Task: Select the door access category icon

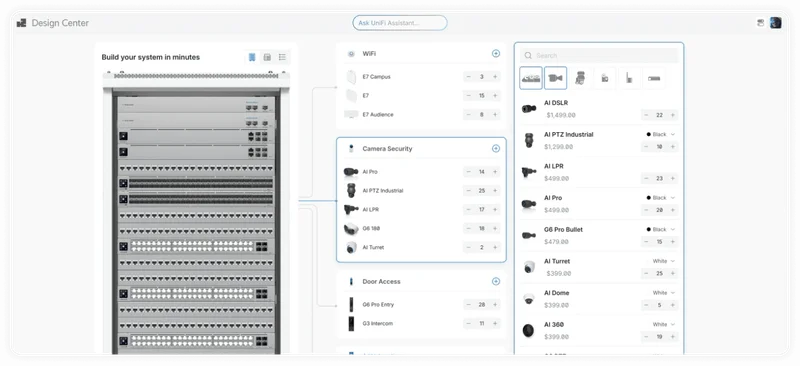Action: [x=605, y=78]
